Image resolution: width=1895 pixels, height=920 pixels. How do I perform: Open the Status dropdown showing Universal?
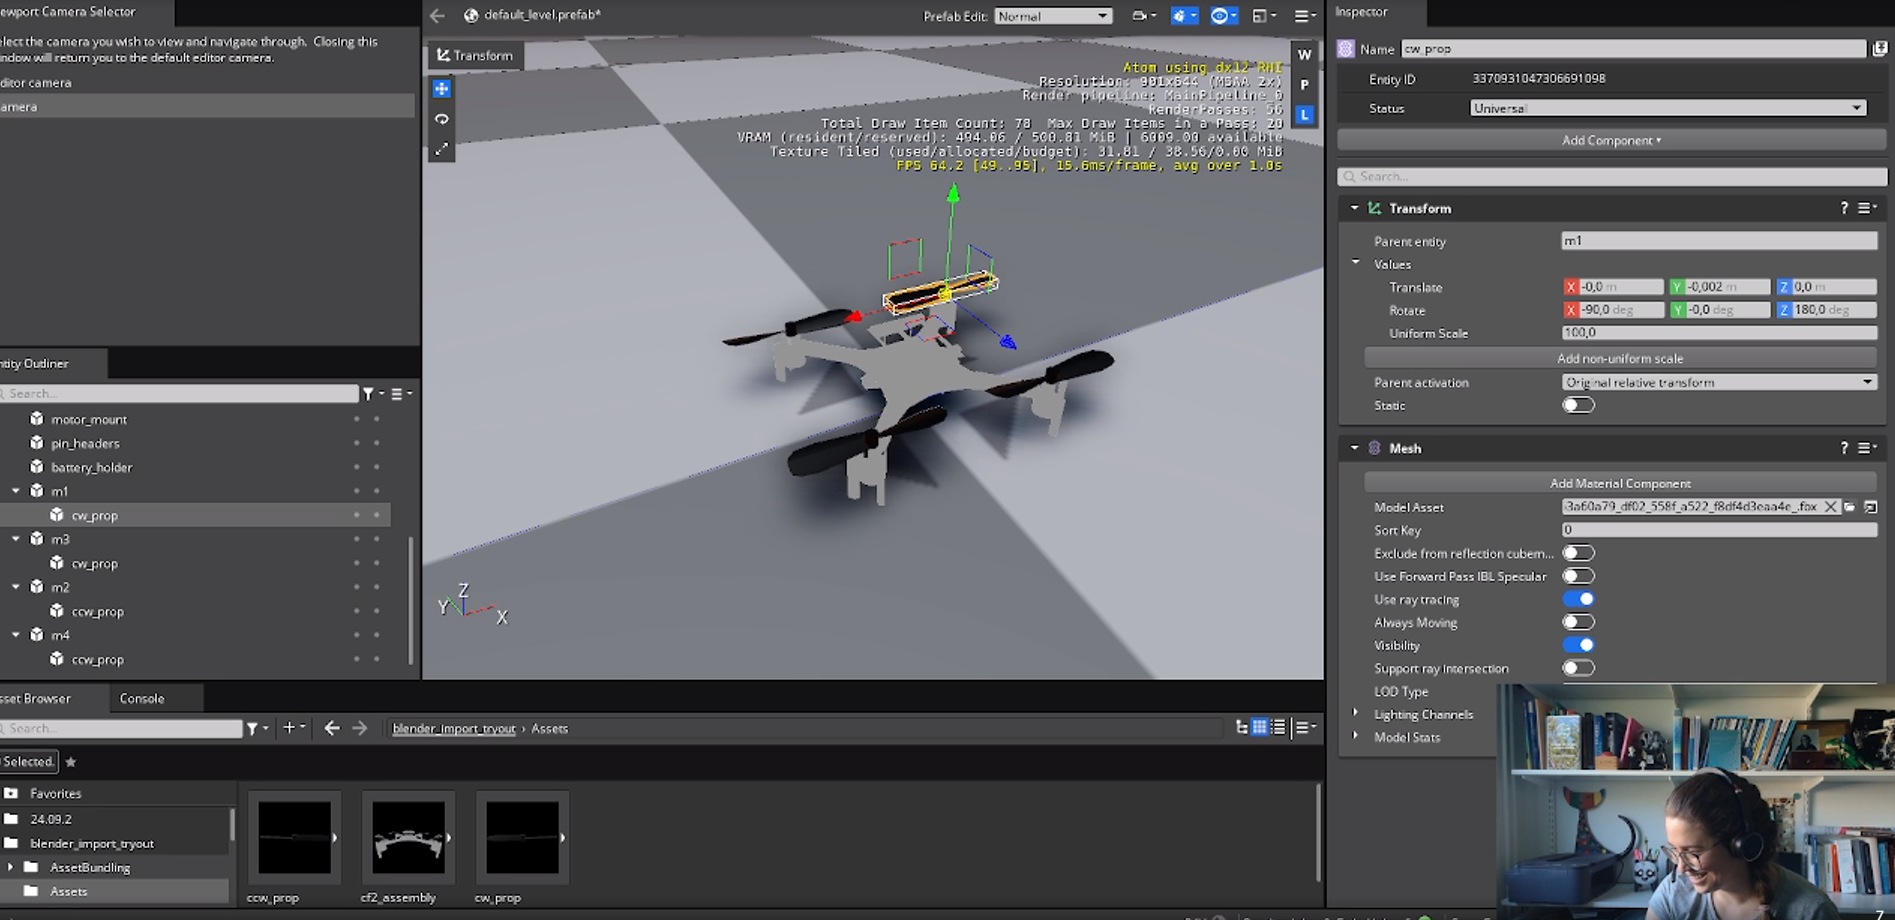pyautogui.click(x=1667, y=108)
